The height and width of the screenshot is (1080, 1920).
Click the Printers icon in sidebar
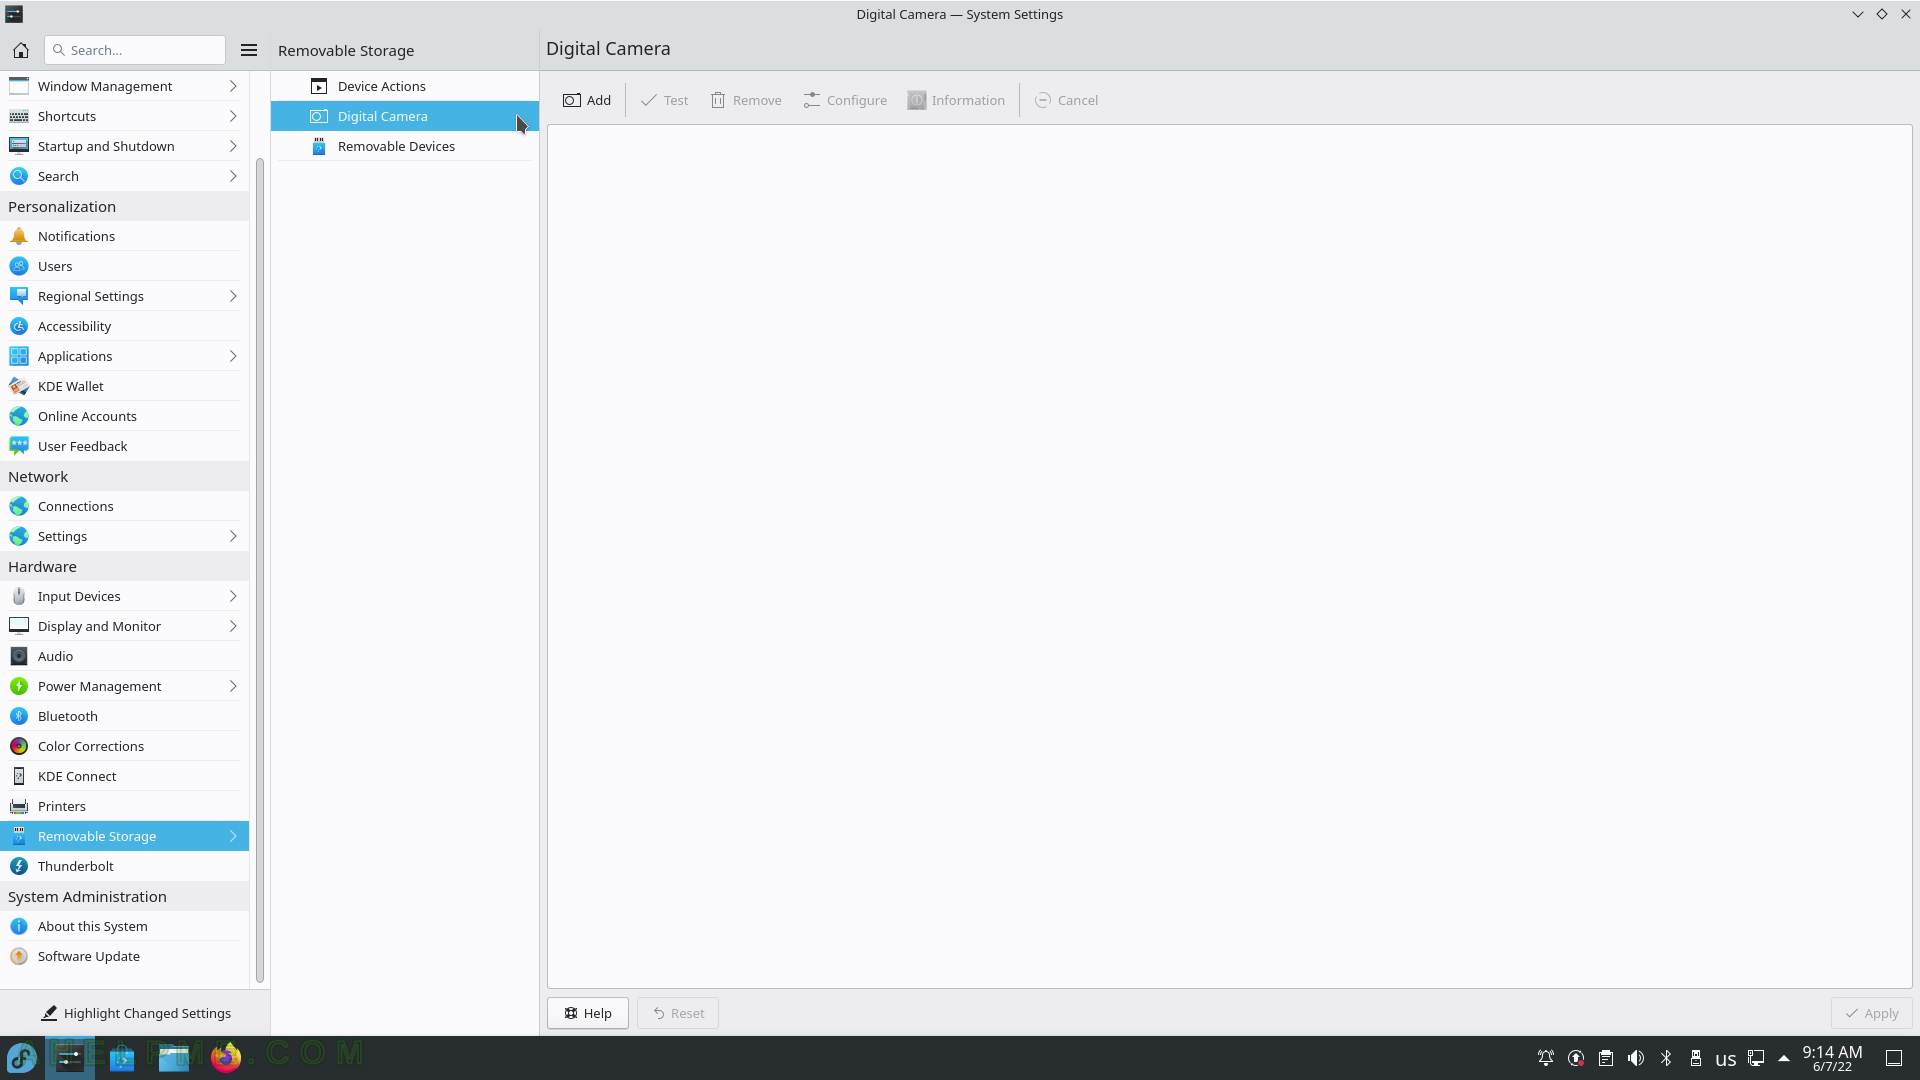click(x=19, y=806)
